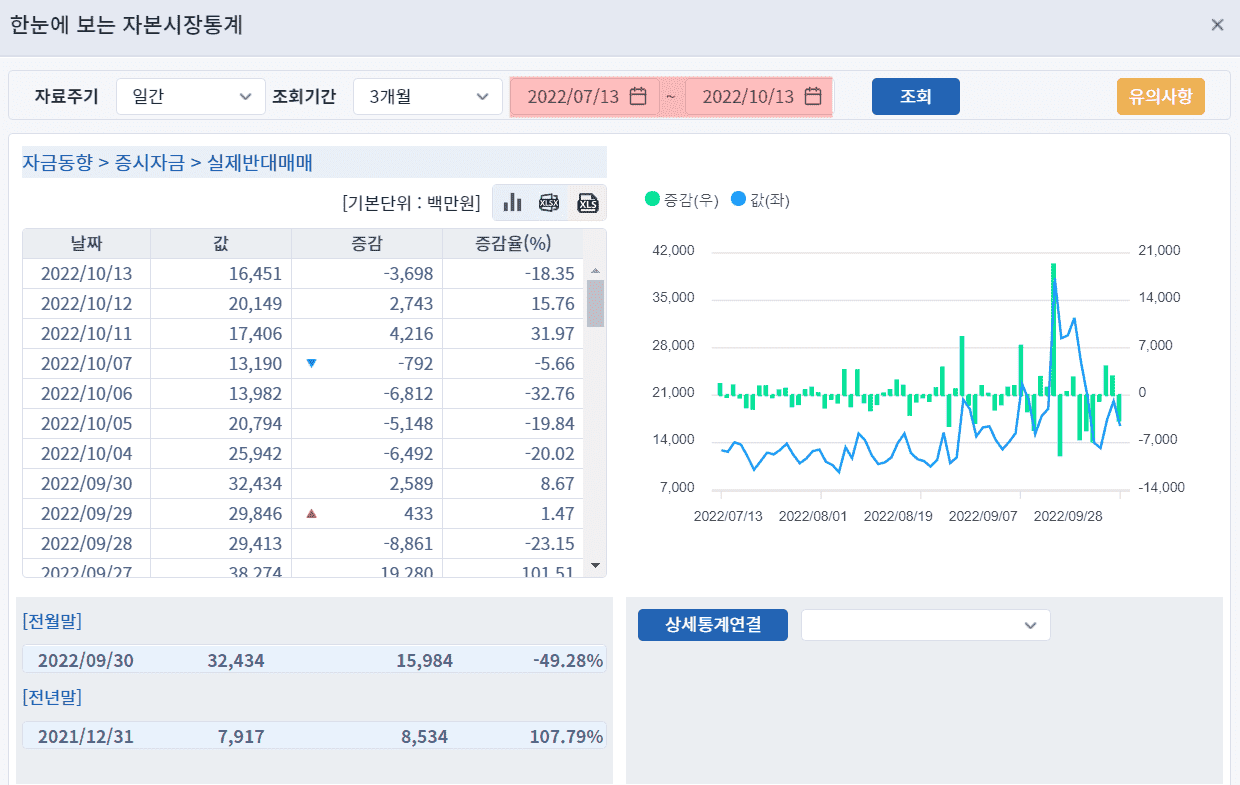The height and width of the screenshot is (785, 1240).
Task: Click the 상세통계연결 button
Action: tap(713, 625)
